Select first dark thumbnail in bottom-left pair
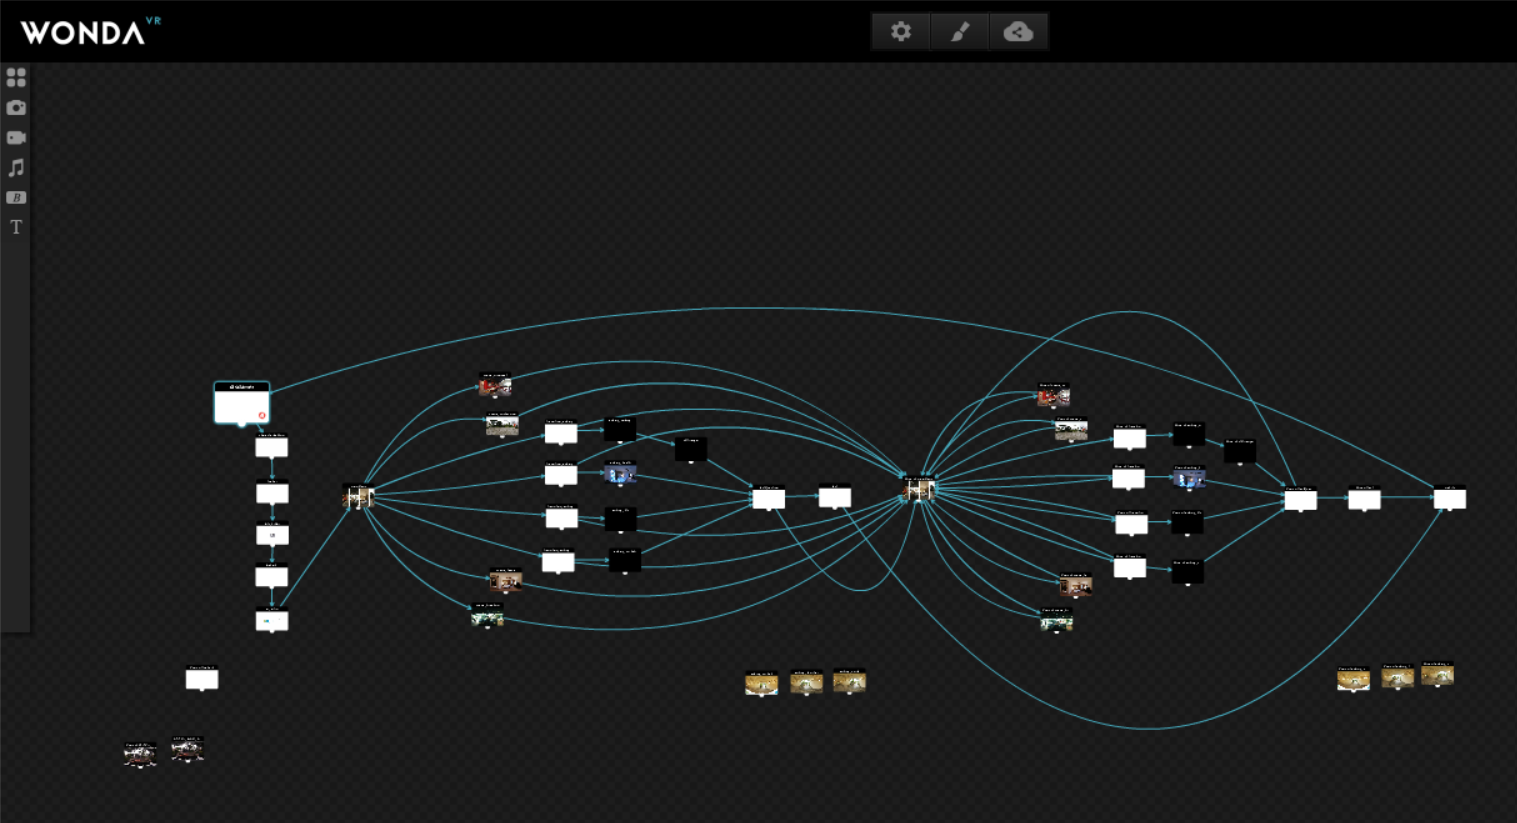The image size is (1517, 823). [x=140, y=755]
